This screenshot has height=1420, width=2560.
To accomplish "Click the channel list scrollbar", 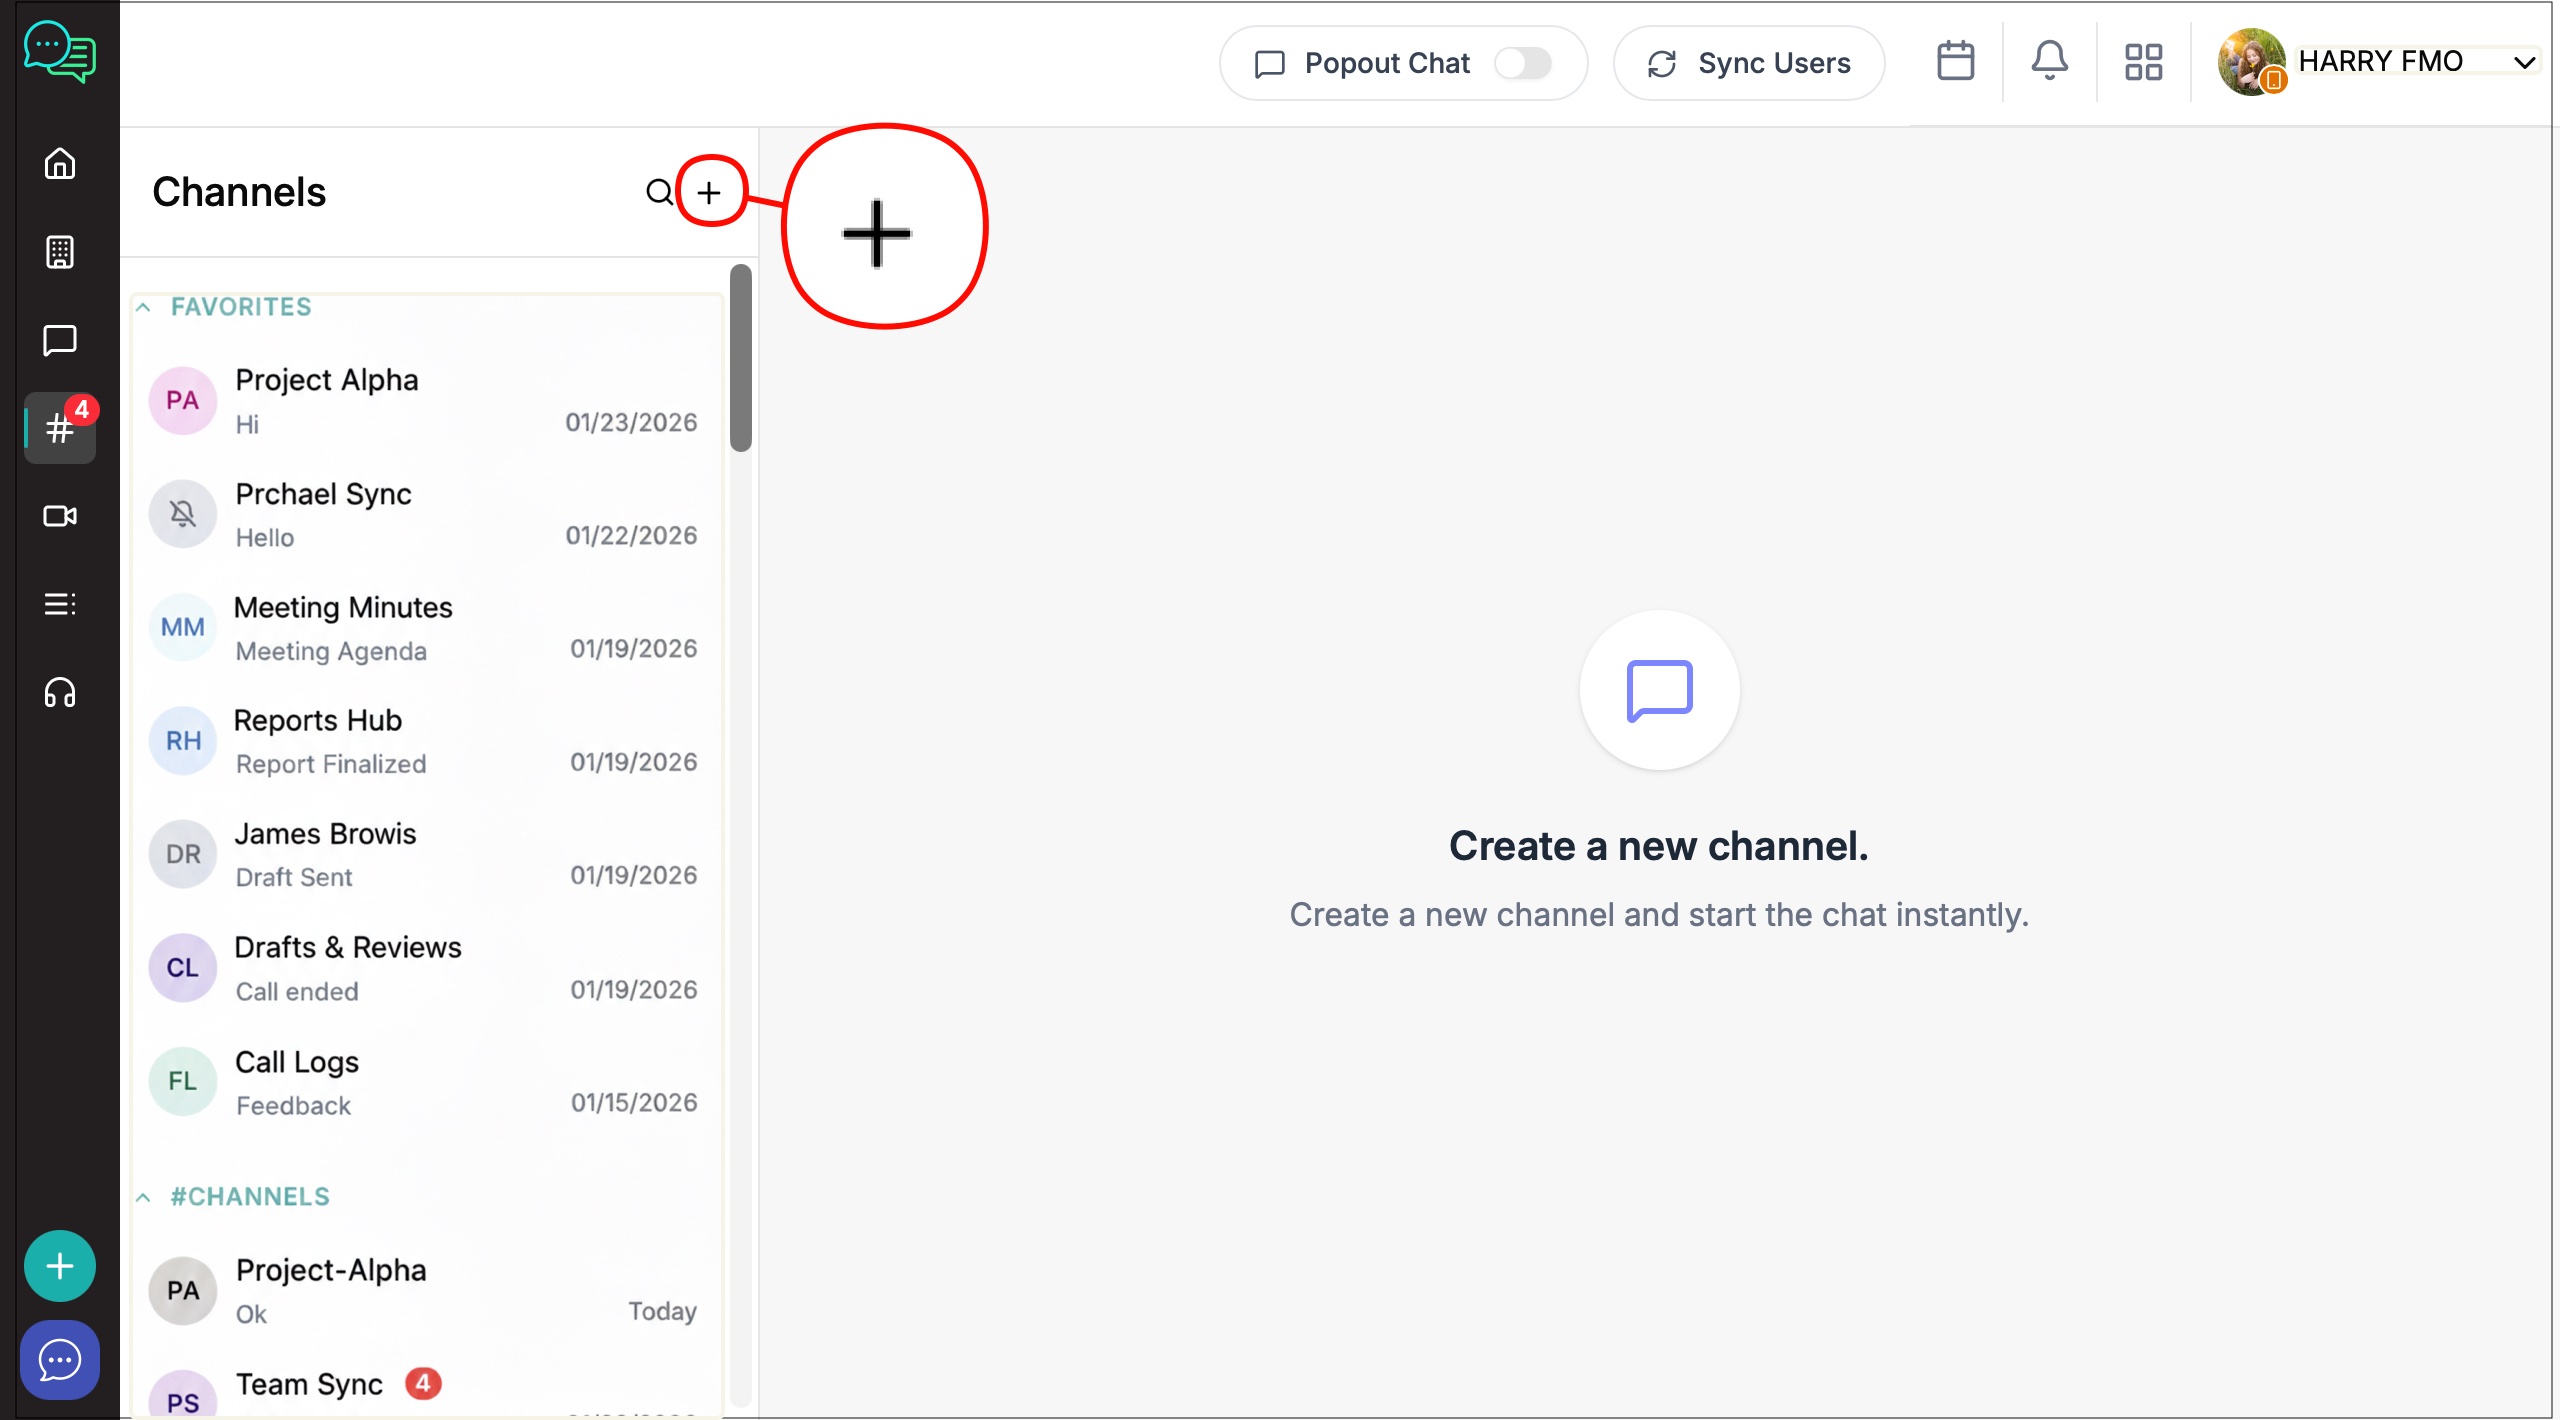I will (x=740, y=359).
